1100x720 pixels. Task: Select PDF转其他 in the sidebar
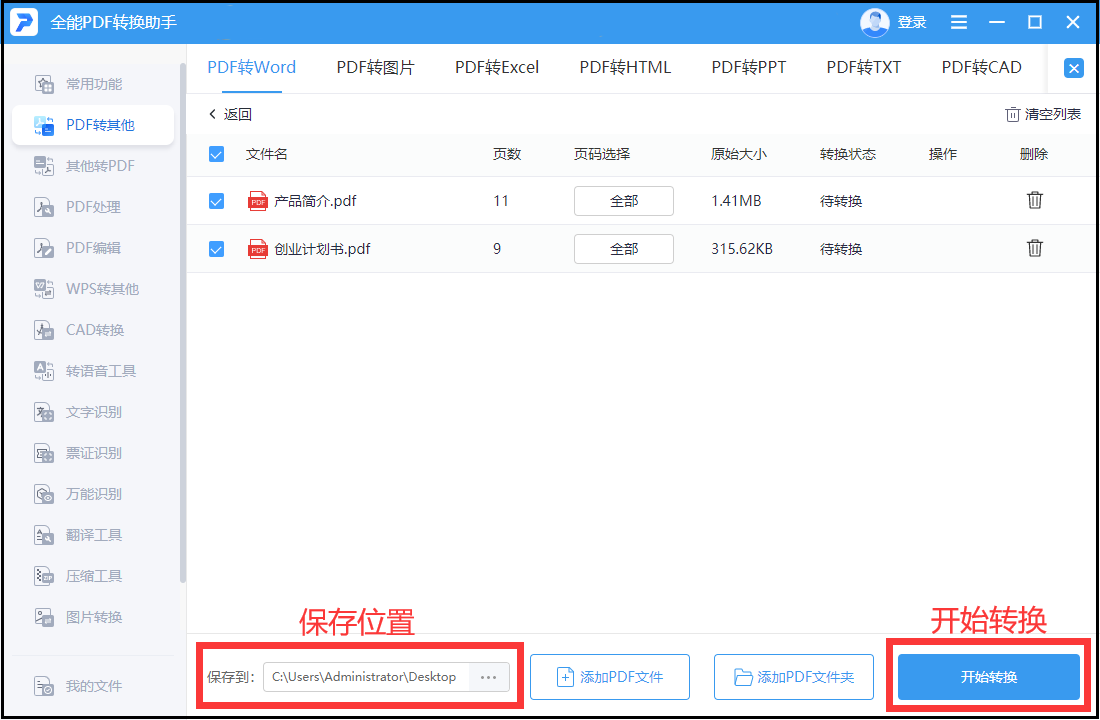[x=93, y=125]
